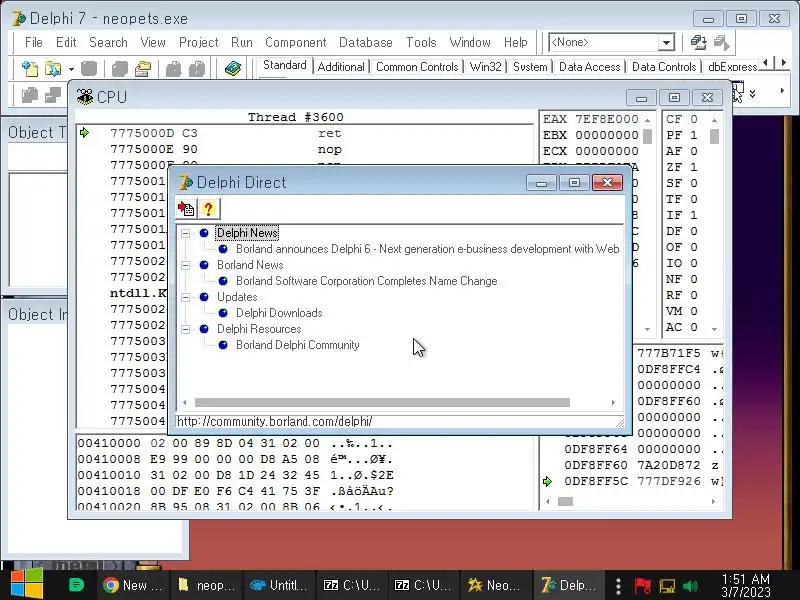Open the Tools menu
800x600 pixels.
[x=421, y=42]
